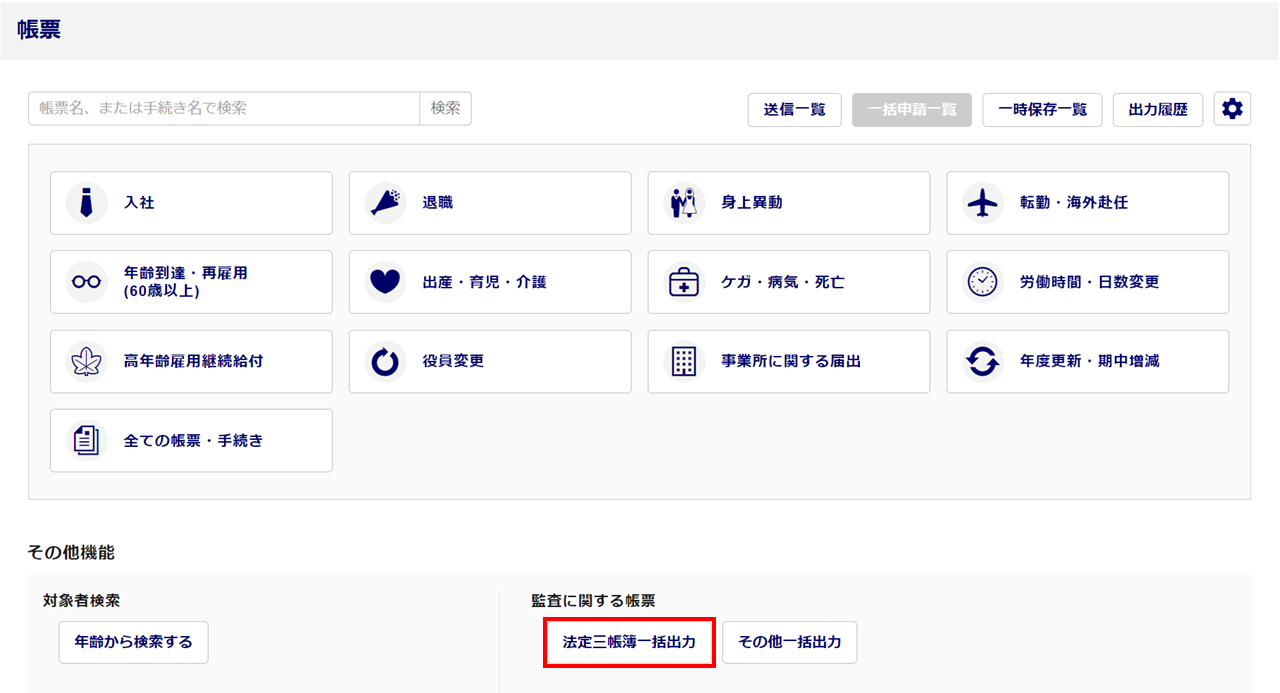Focus the 帳票名 search input field
Image resolution: width=1280 pixels, height=693 pixels.
click(224, 109)
